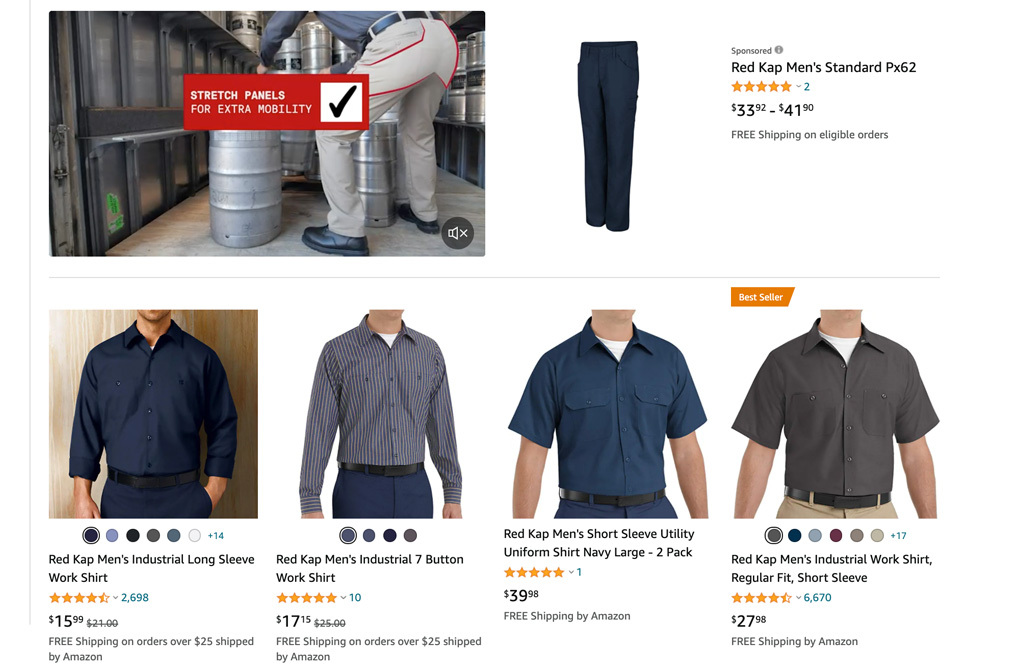Select navy swatch for Long Sleeve Work Shirt

tap(91, 535)
